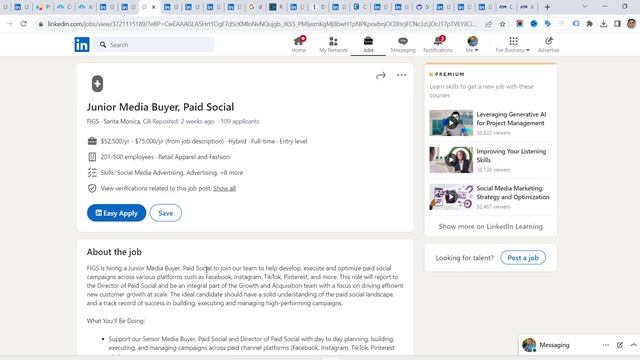Bookmark this page with the star icon

pyautogui.click(x=502, y=24)
